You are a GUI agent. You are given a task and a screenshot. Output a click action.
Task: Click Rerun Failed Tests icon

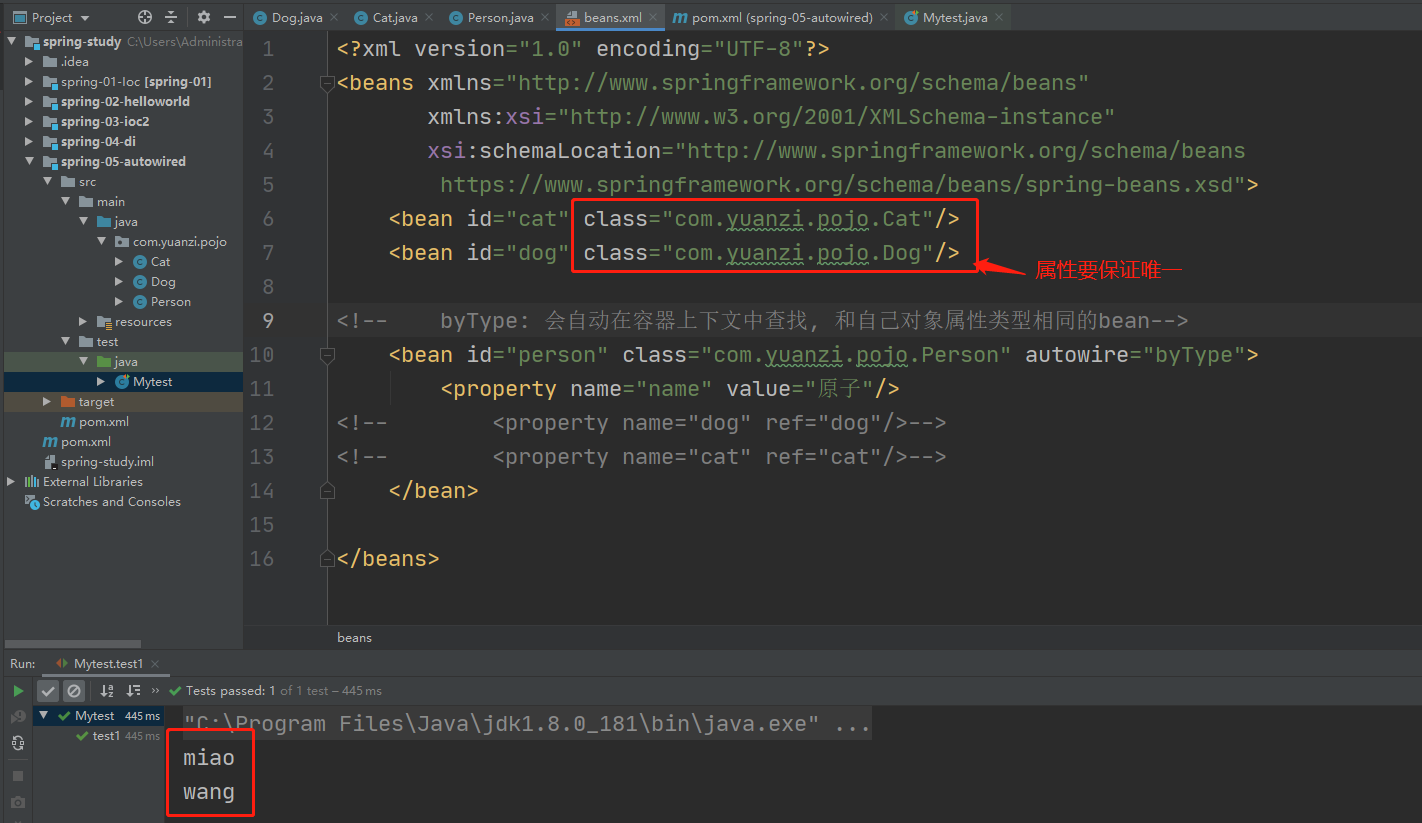tap(18, 717)
